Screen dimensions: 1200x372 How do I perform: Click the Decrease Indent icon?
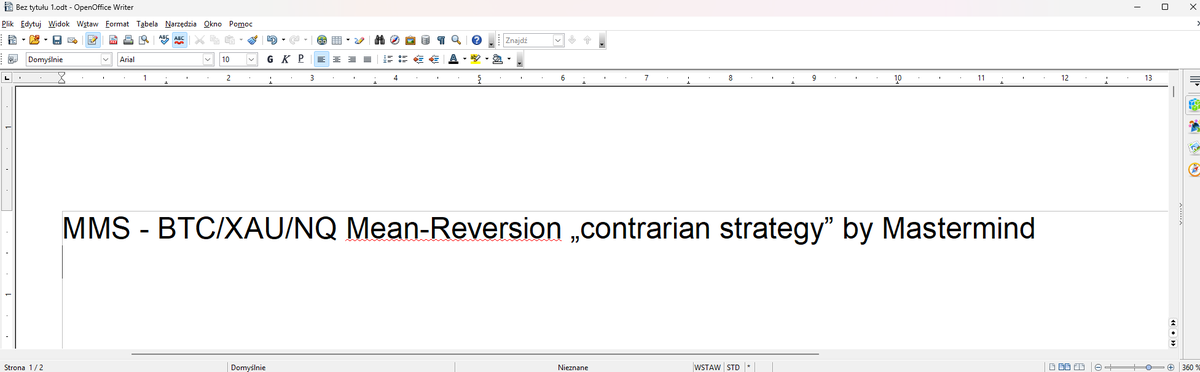(418, 59)
